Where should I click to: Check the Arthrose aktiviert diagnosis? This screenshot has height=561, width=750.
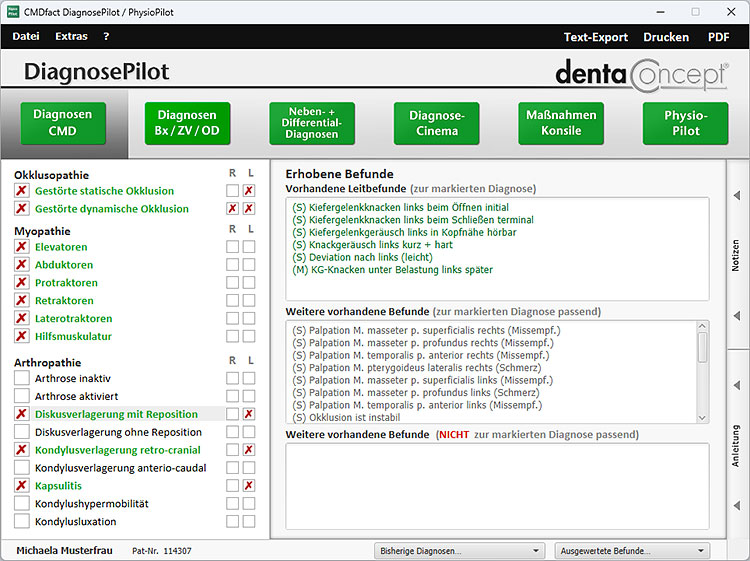click(x=21, y=396)
